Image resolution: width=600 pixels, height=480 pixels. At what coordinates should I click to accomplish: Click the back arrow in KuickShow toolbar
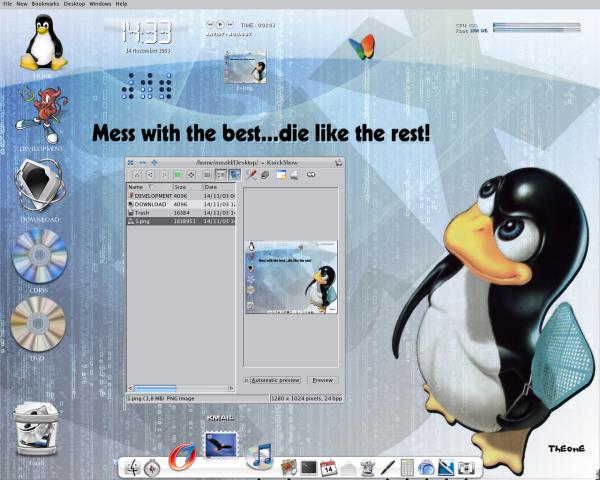pos(150,175)
